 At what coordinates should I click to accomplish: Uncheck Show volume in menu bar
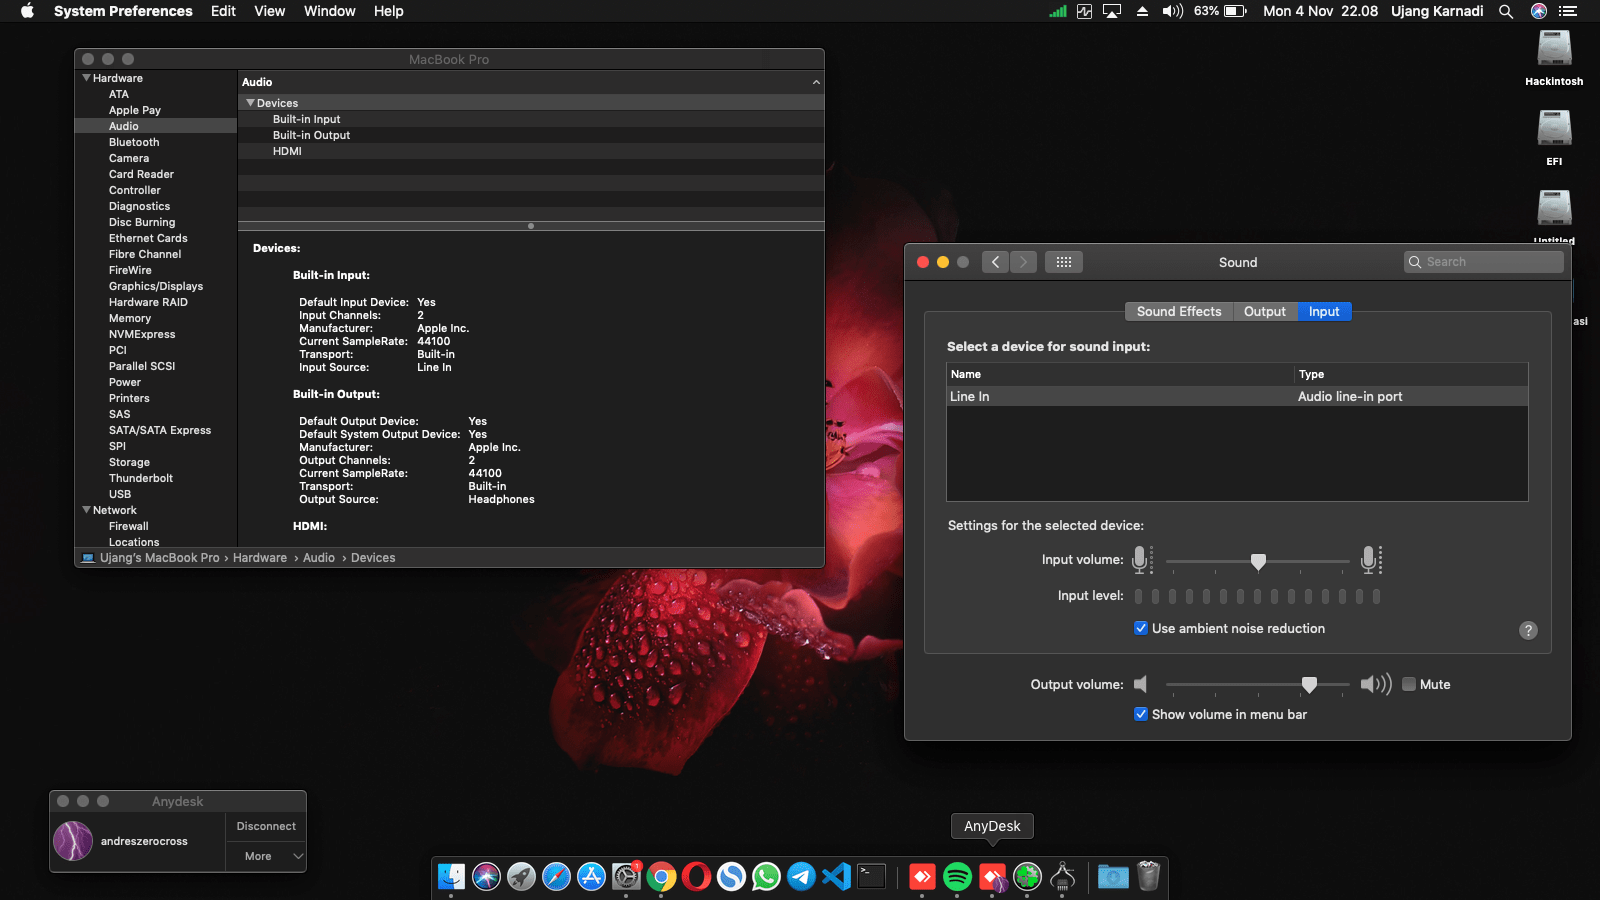pos(1141,714)
